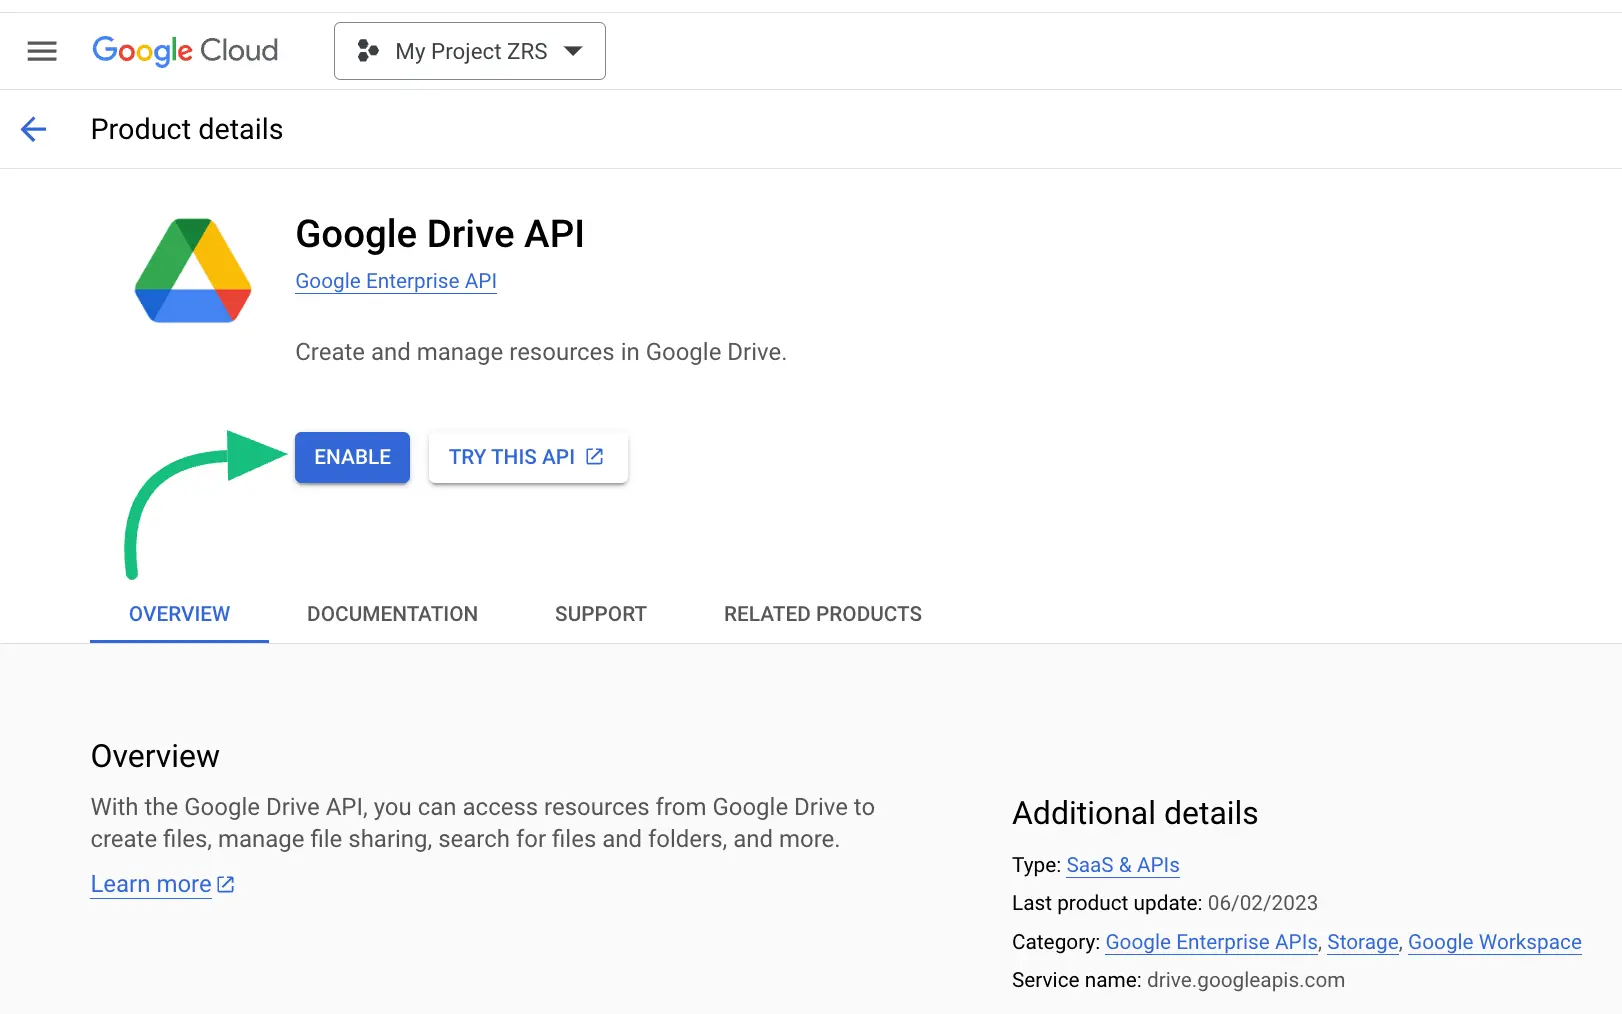Click the TRY THIS API button
The image size is (1622, 1014).
pos(527,457)
